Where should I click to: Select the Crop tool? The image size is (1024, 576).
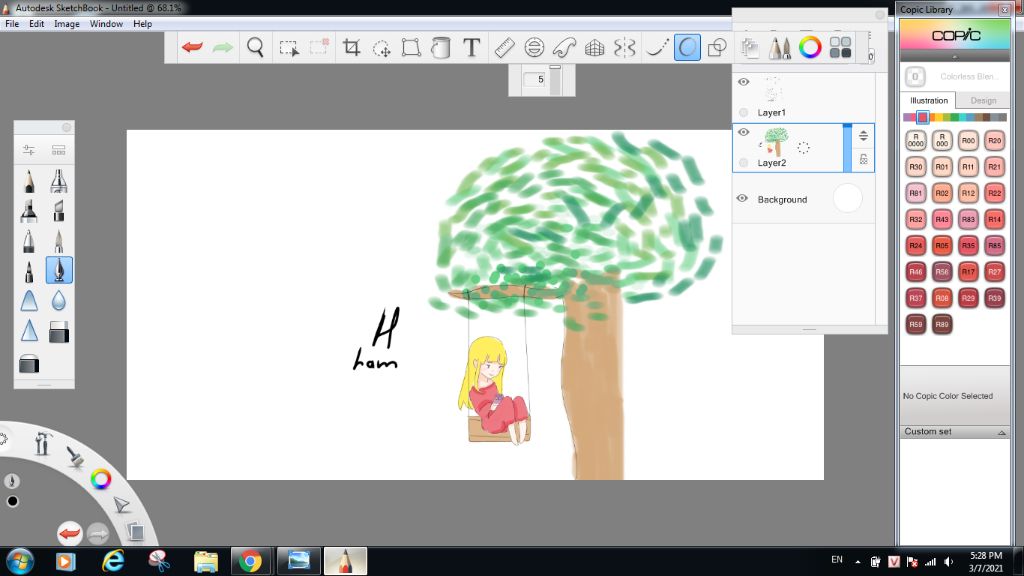click(x=351, y=47)
